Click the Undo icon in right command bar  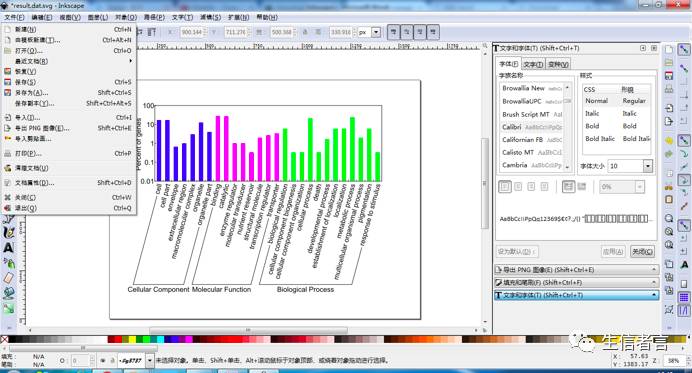tap(669, 141)
